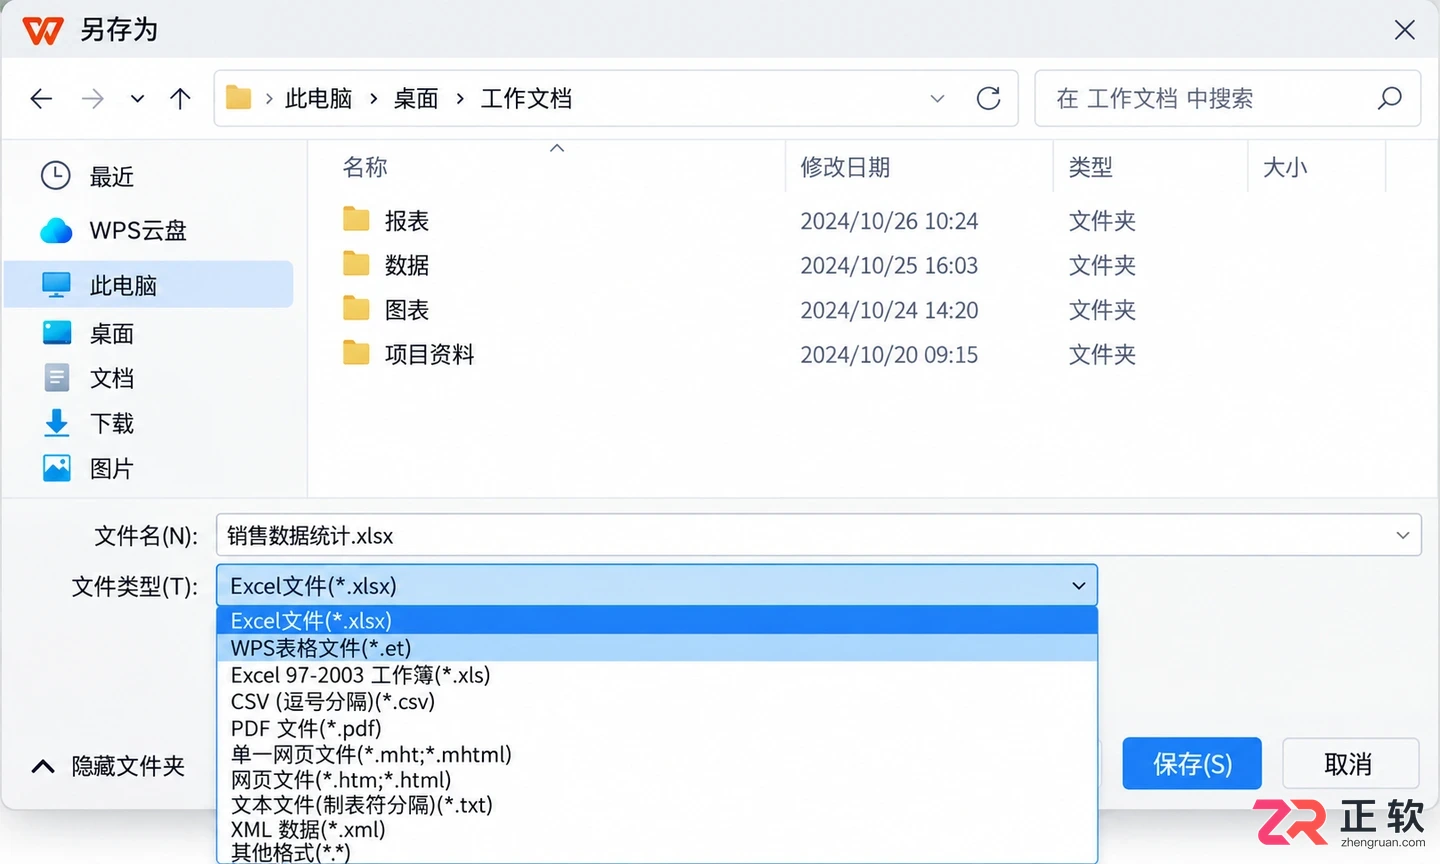Expand the address bar history dropdown

tap(937, 98)
